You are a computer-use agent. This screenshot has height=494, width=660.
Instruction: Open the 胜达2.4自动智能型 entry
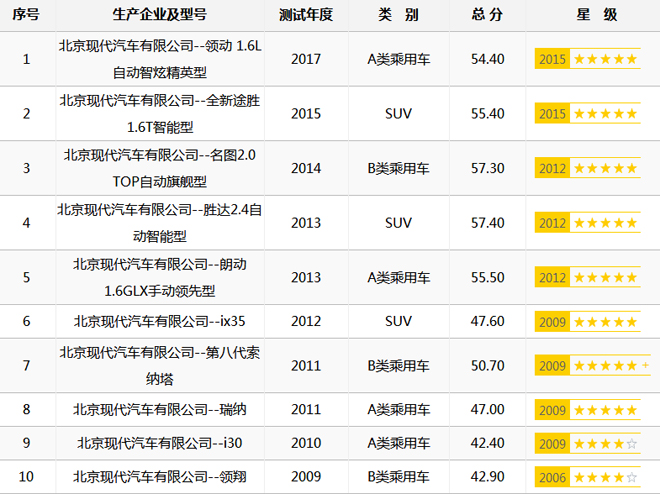tap(160, 223)
